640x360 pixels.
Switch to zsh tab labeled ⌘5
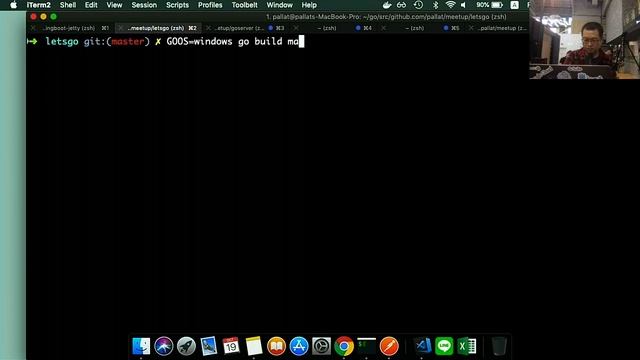[421, 28]
